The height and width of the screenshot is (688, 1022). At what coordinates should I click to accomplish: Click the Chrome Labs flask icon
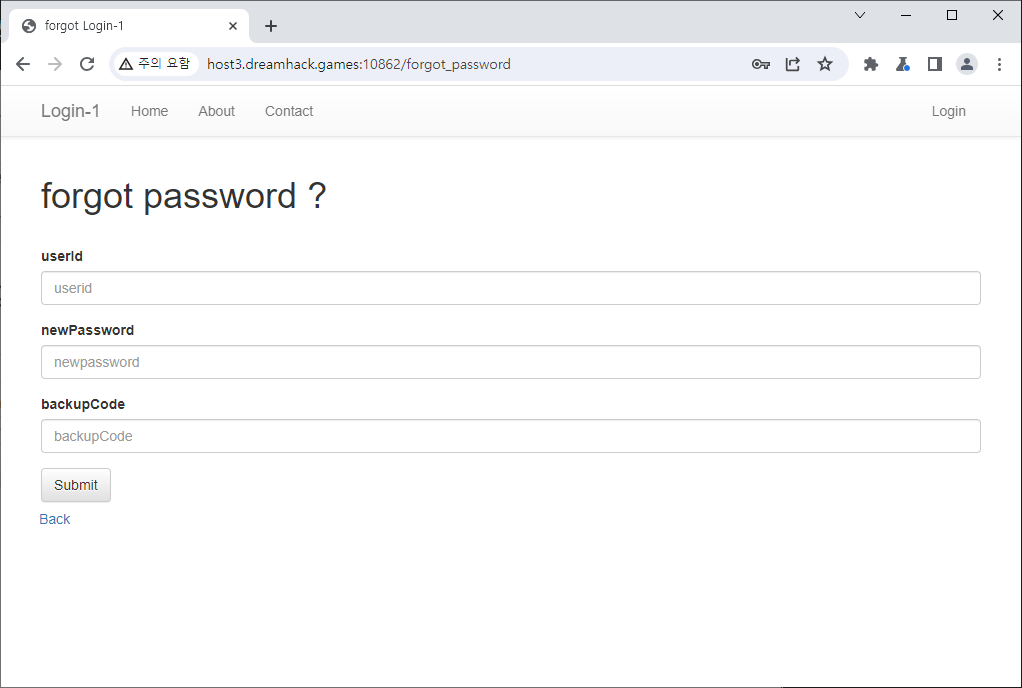pos(902,64)
